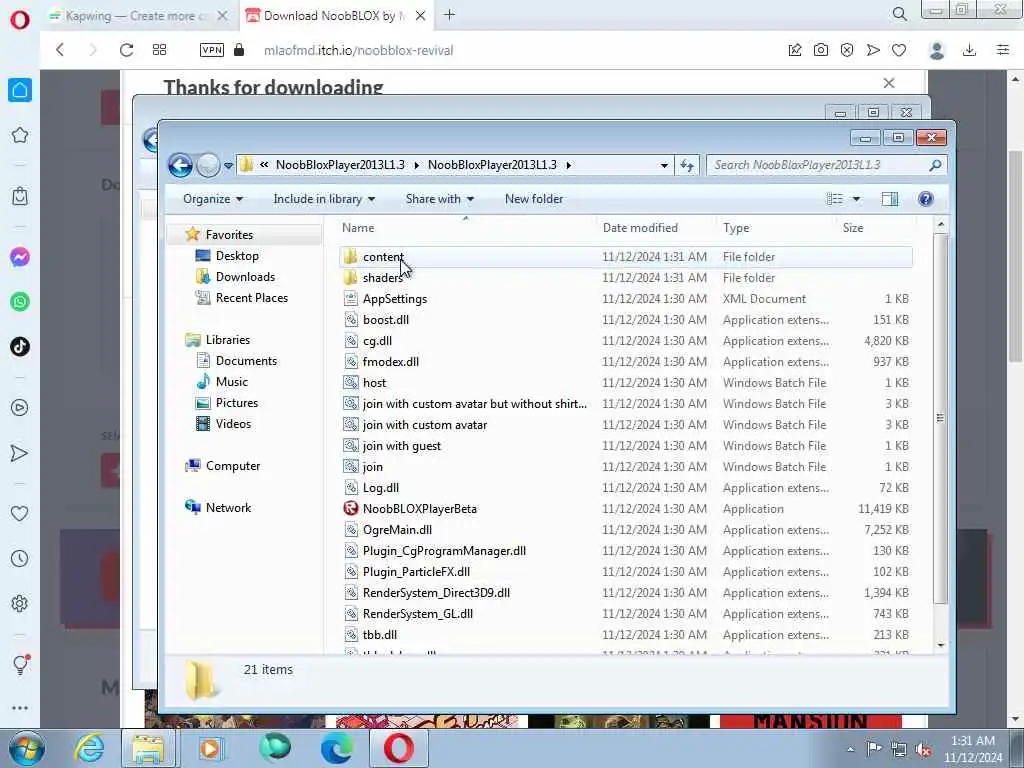
Task: Click the taskbar volume icon
Action: pos(923,749)
